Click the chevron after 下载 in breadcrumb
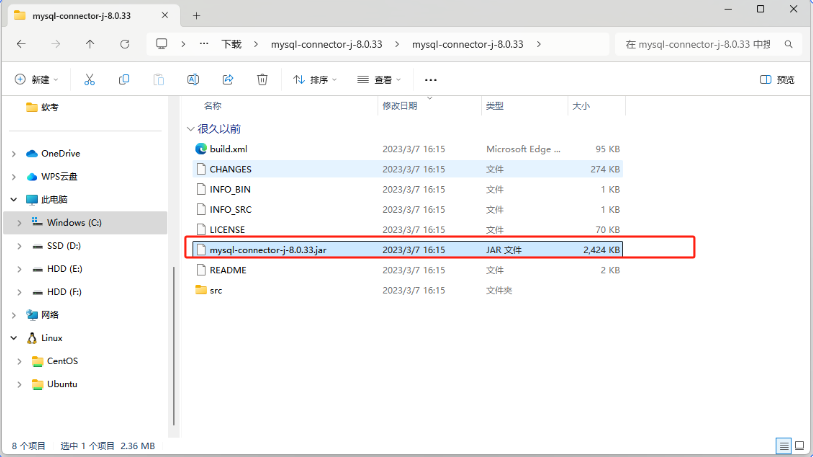 pyautogui.click(x=256, y=44)
